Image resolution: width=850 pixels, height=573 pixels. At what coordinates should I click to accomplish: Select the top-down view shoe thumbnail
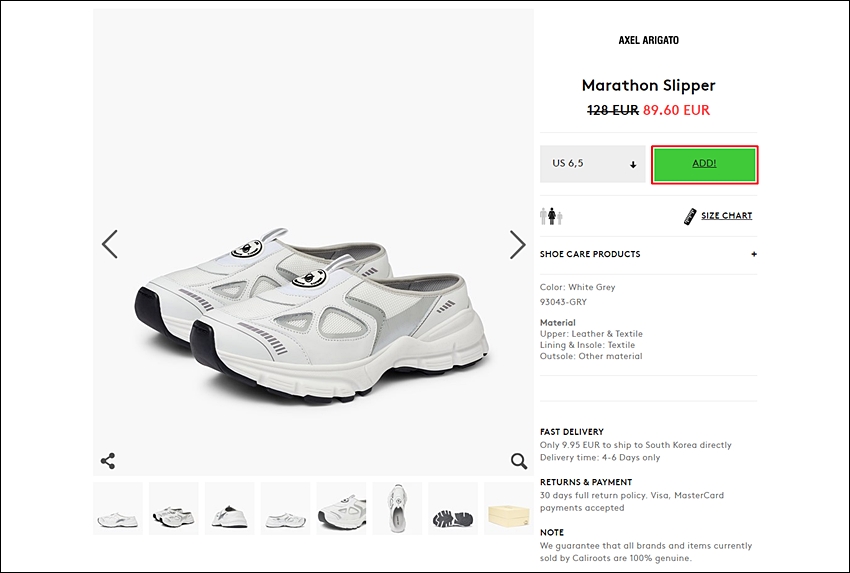coord(397,508)
